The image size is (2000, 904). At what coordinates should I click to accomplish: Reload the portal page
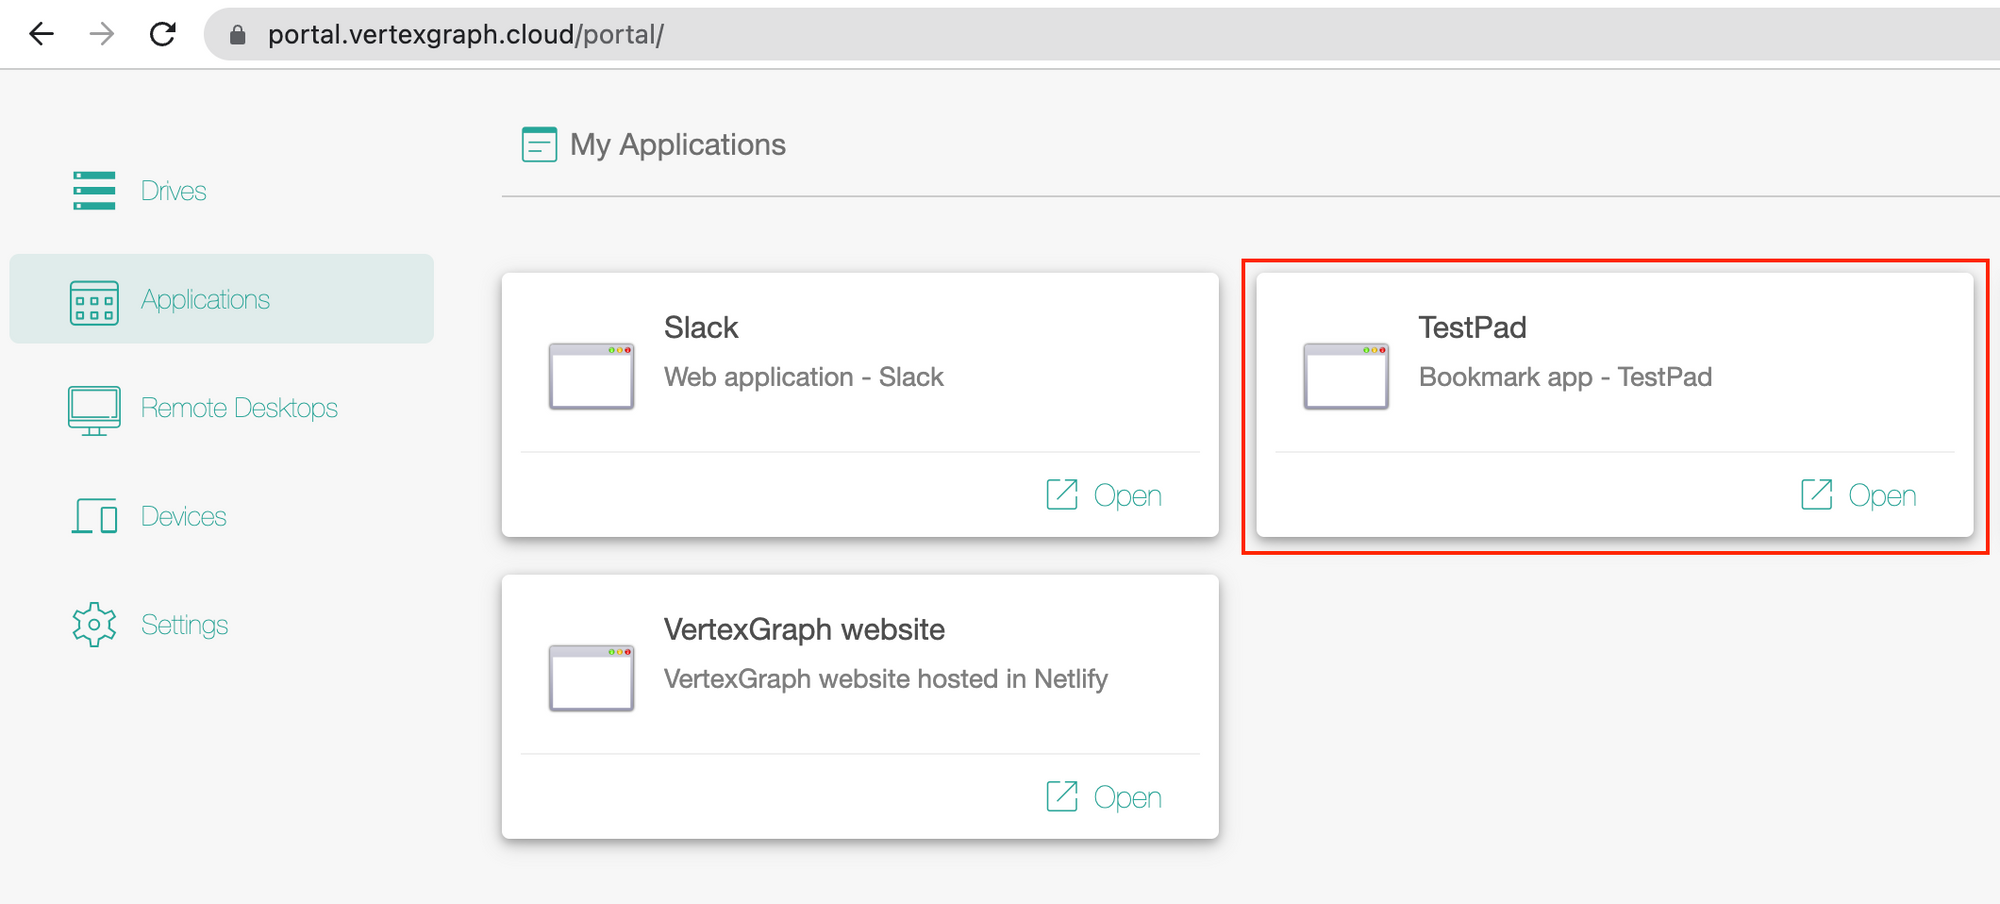point(162,34)
